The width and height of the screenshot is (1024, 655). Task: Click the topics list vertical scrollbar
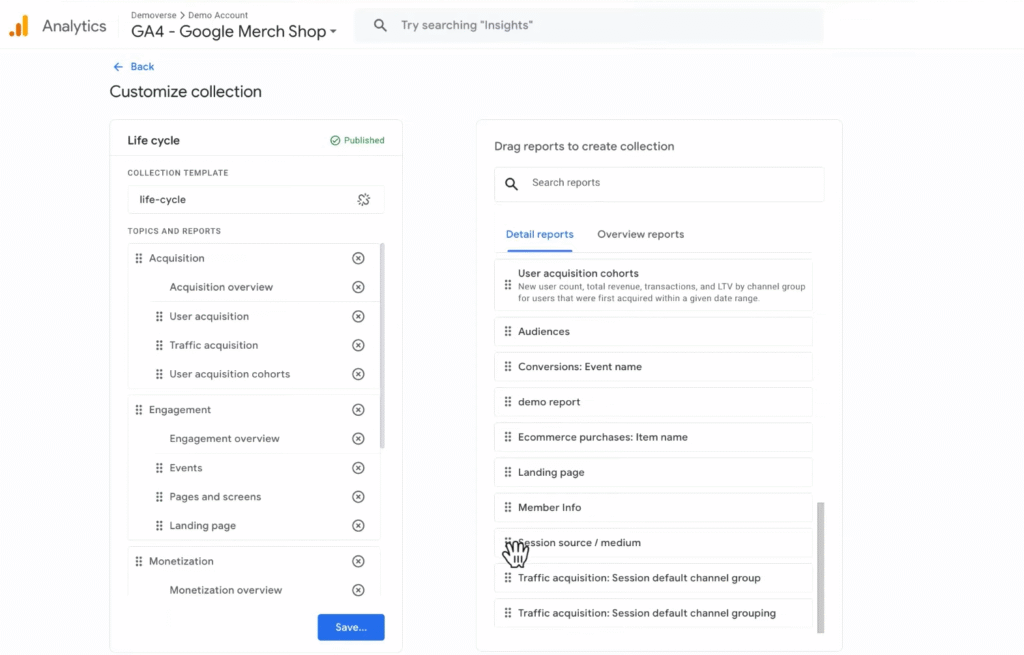point(382,346)
